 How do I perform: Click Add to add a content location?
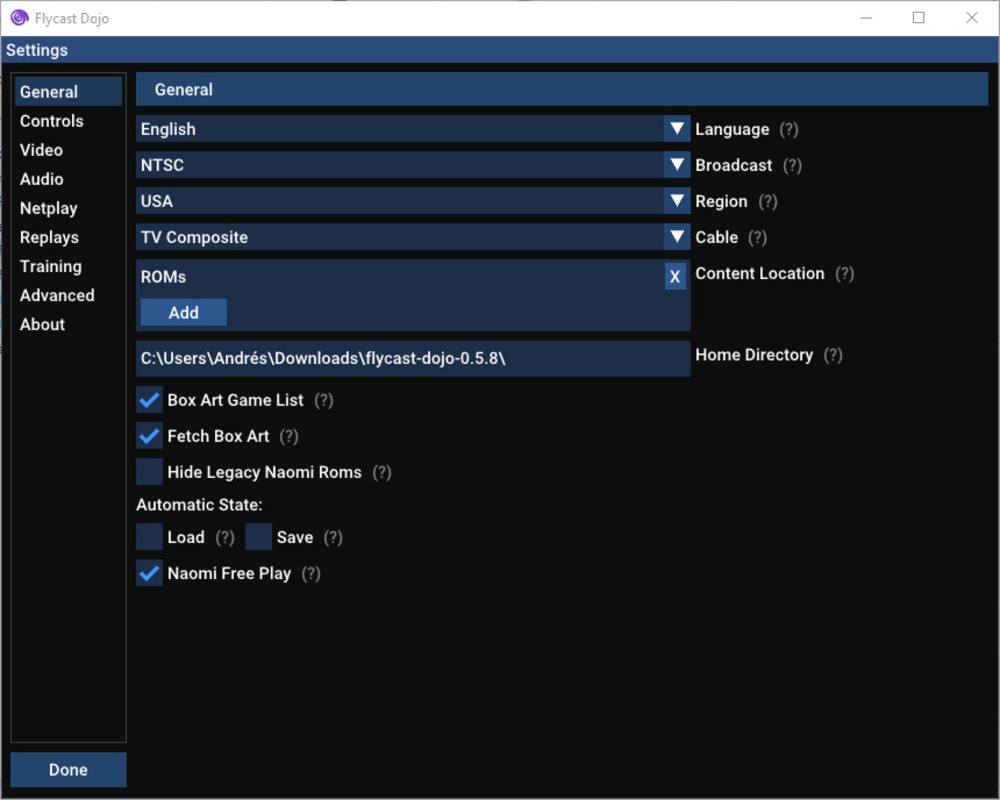point(184,313)
